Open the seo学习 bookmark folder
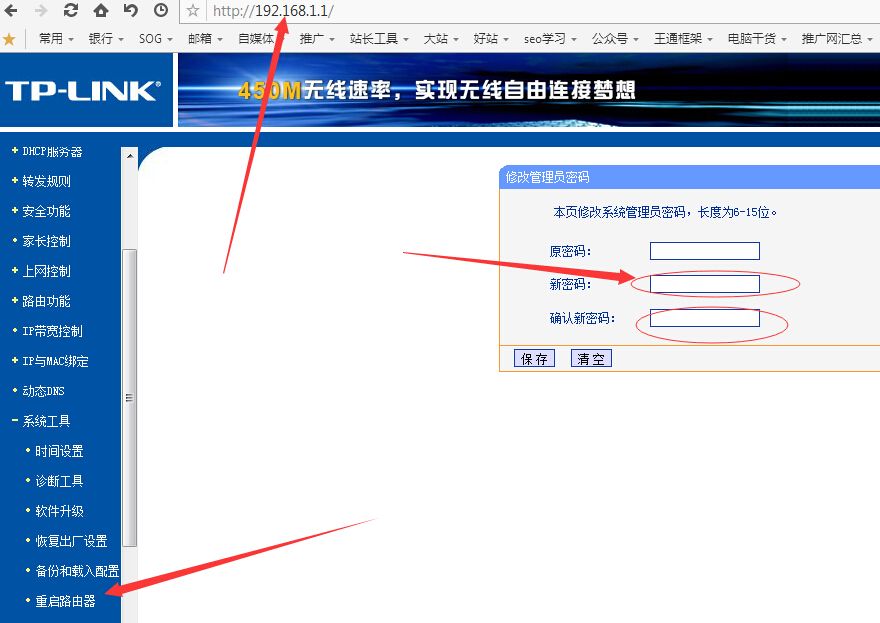Screen dimensions: 880x623 point(550,39)
